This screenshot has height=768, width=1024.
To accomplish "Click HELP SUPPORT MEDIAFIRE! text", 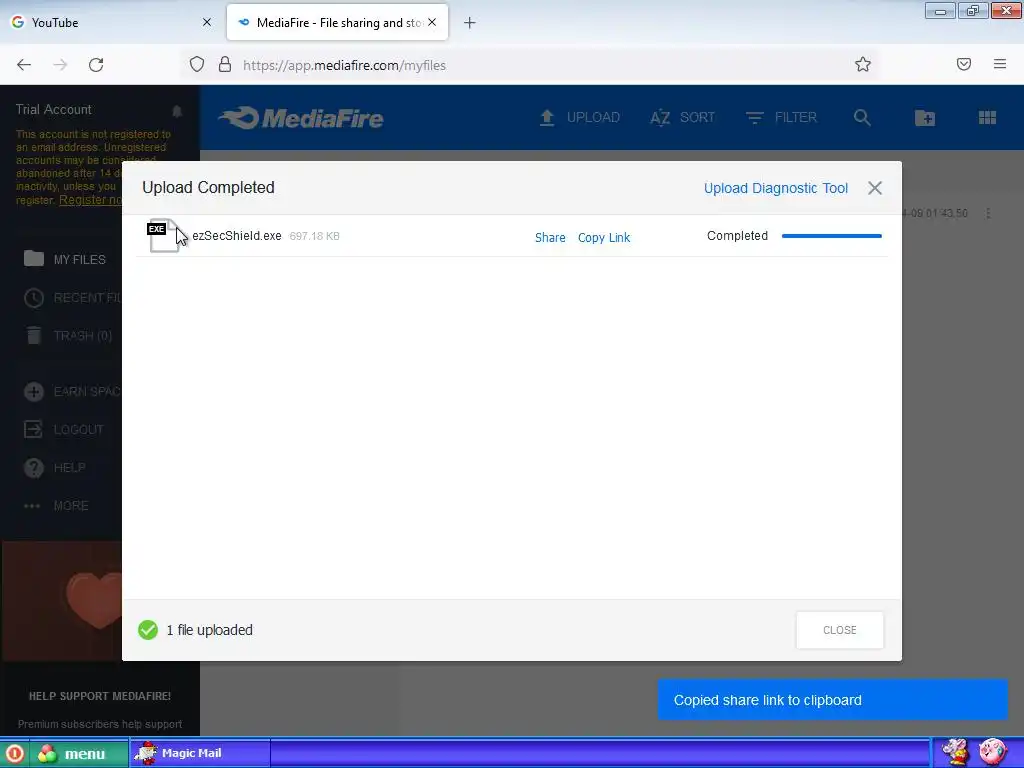I will pos(100,696).
